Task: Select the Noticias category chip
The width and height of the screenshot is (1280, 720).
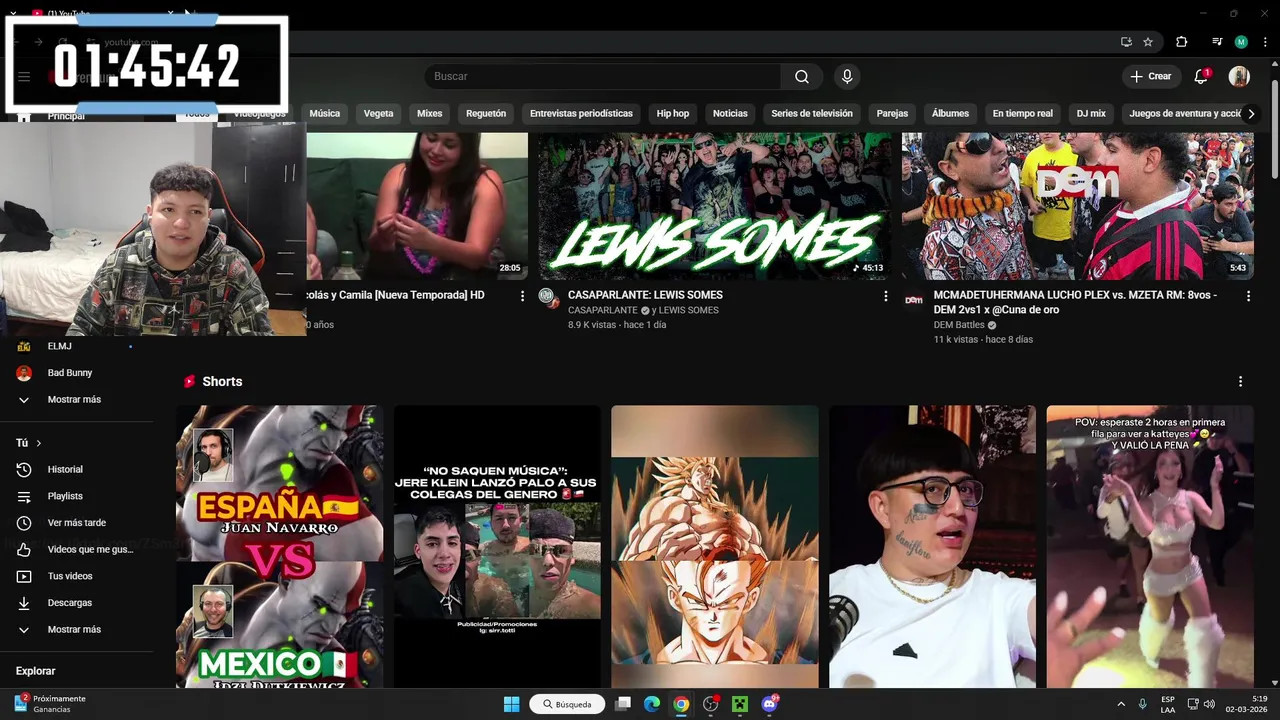Action: point(730,114)
